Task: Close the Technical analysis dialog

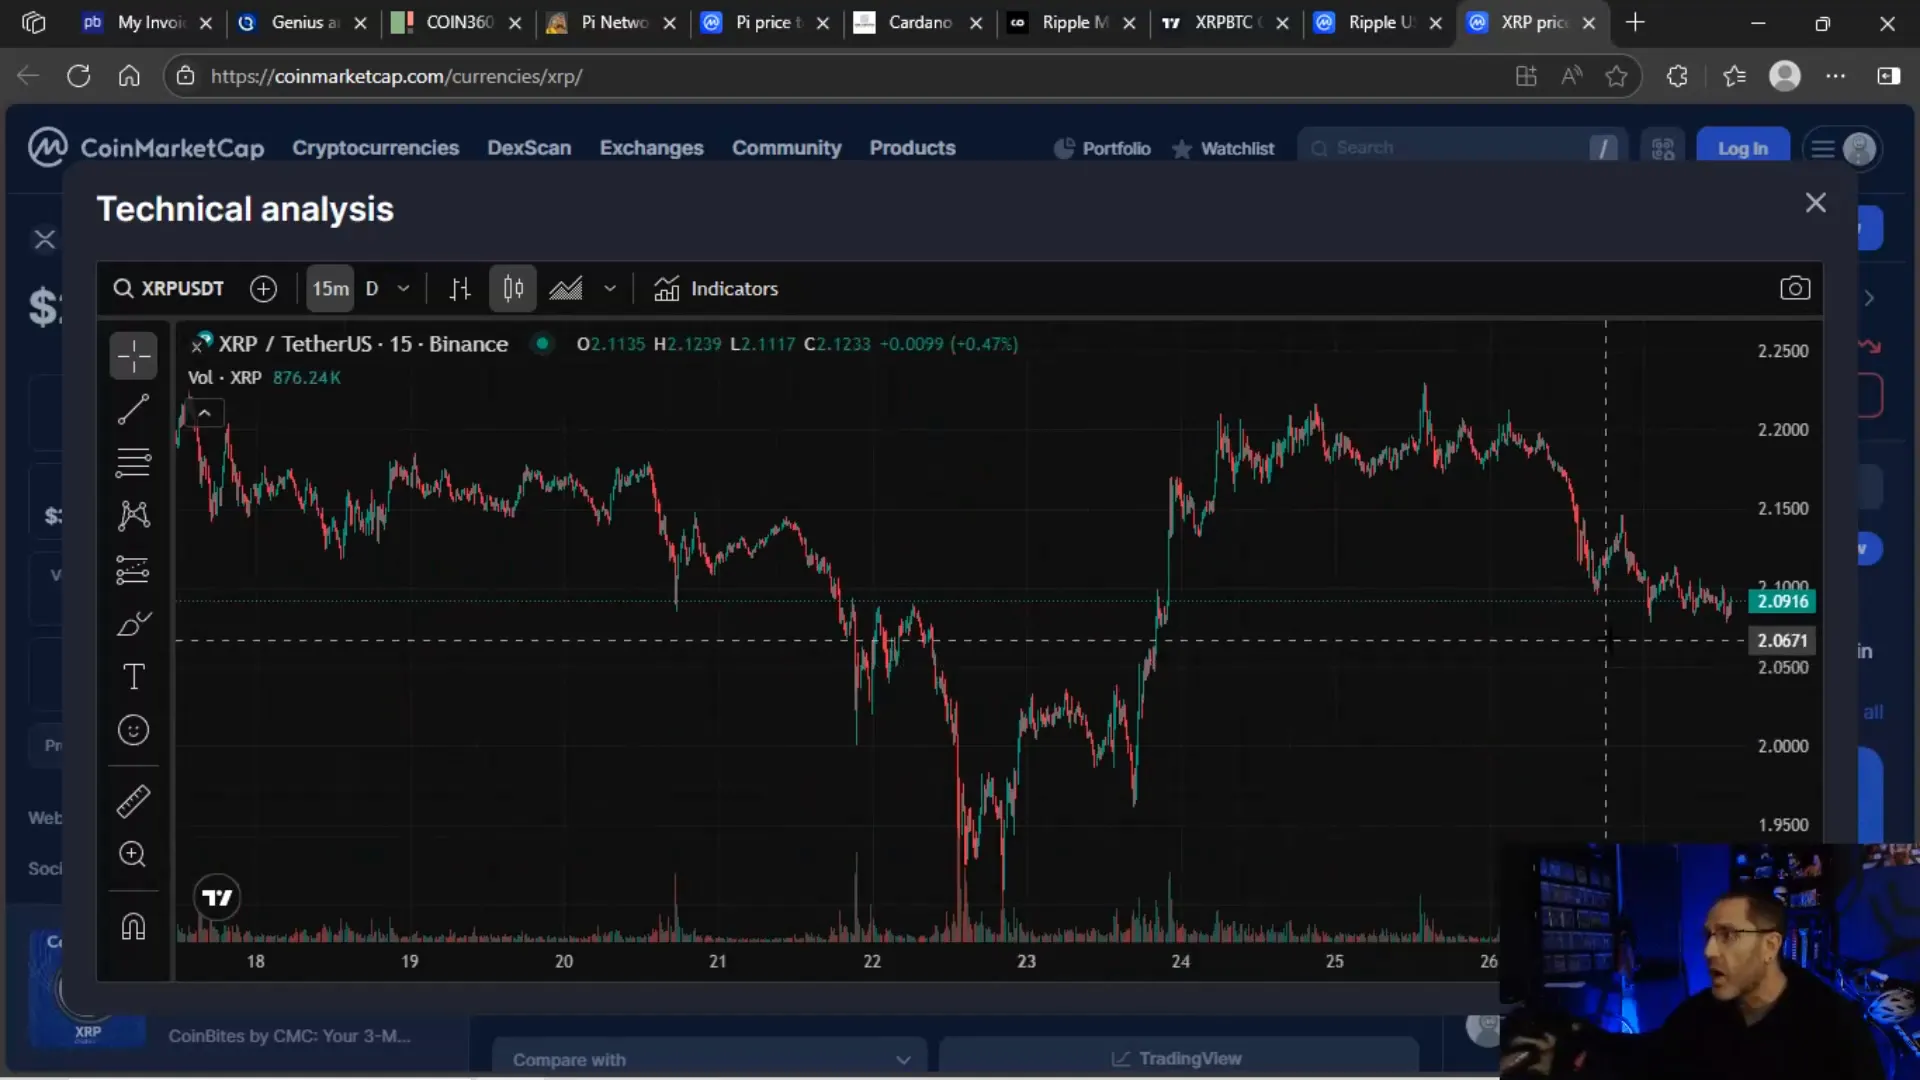Action: click(x=1816, y=203)
